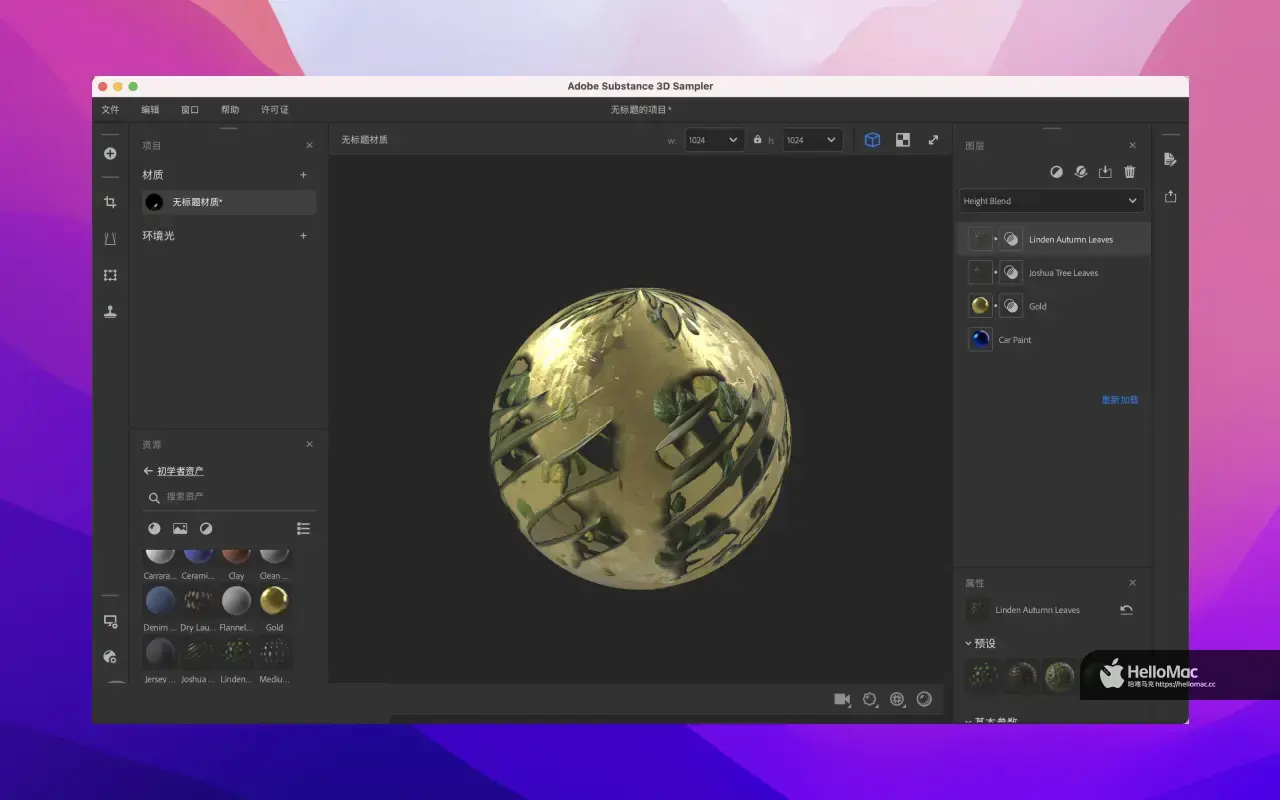Screen dimensions: 1280x800
Task: Open the Height Blend dropdown
Action: [x=1051, y=201]
